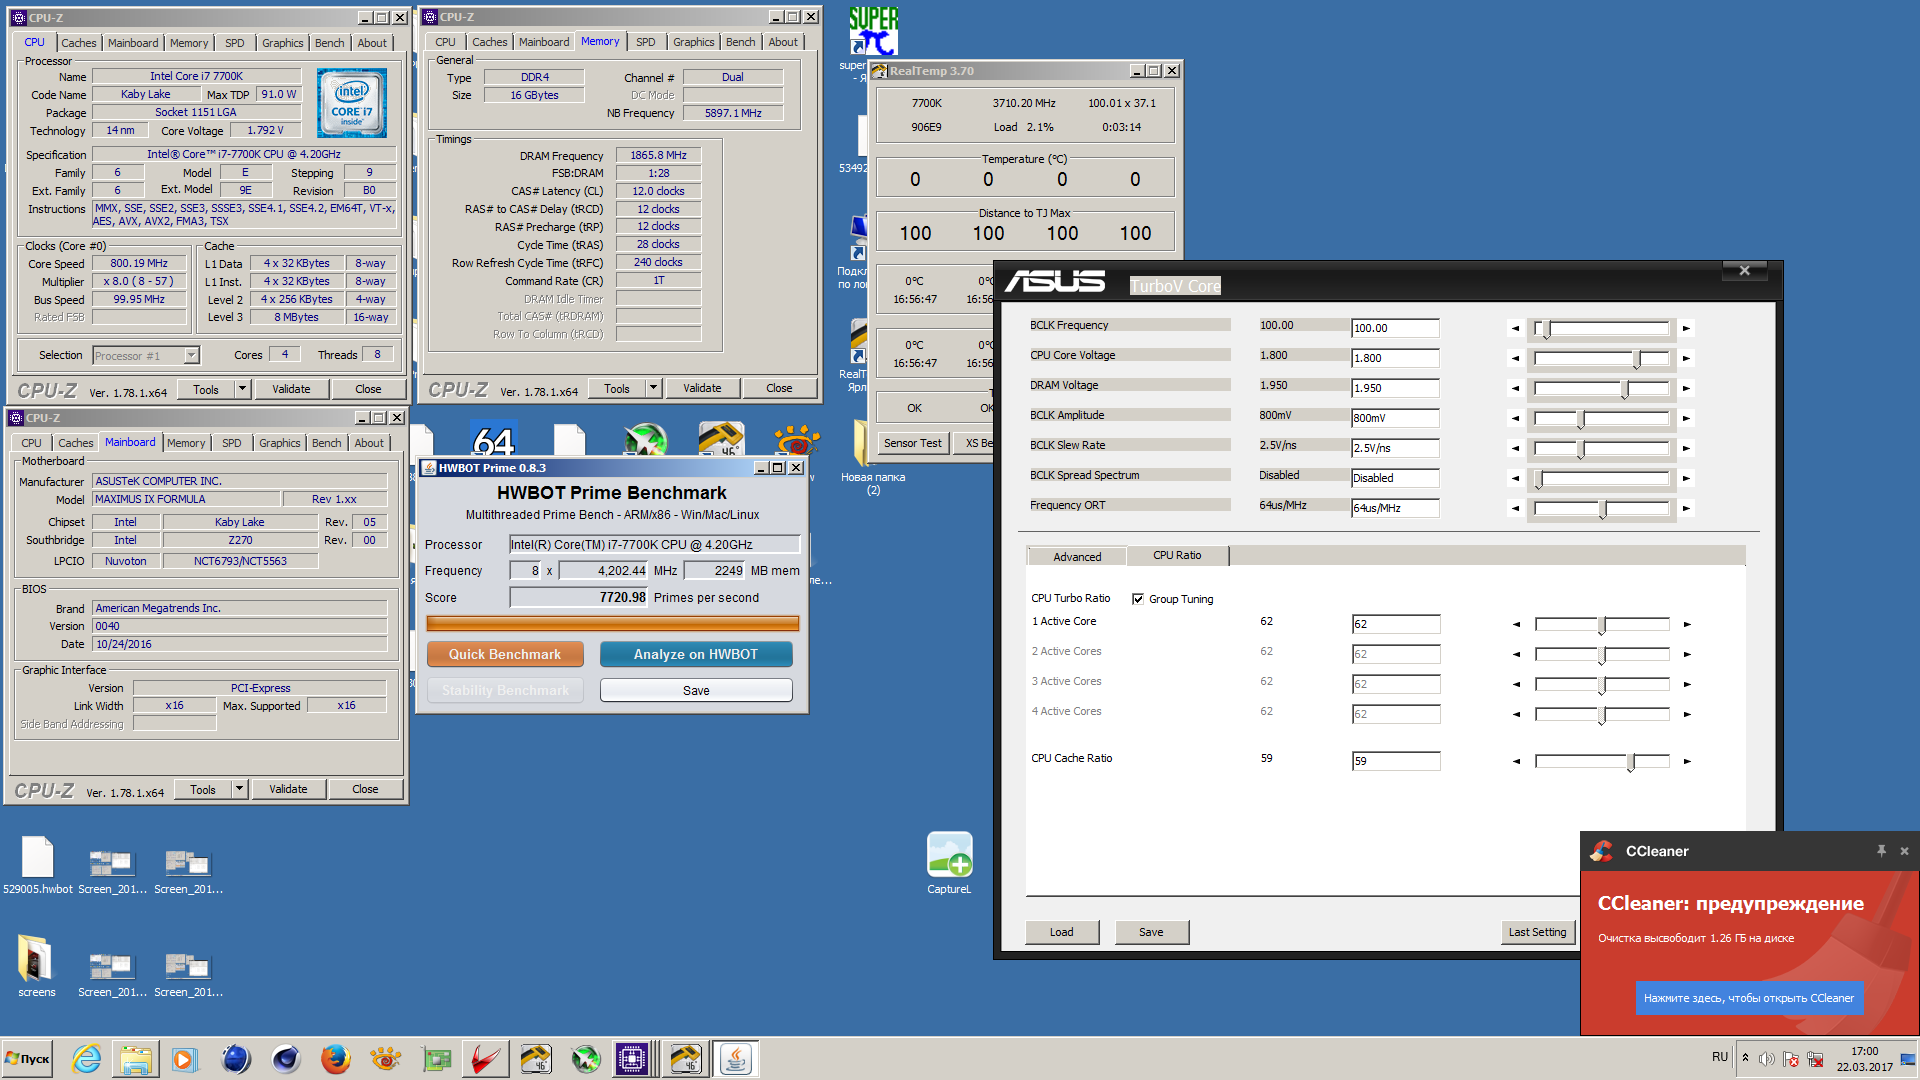Open the screens folder on desktop
1920x1080 pixels.
tap(36, 966)
